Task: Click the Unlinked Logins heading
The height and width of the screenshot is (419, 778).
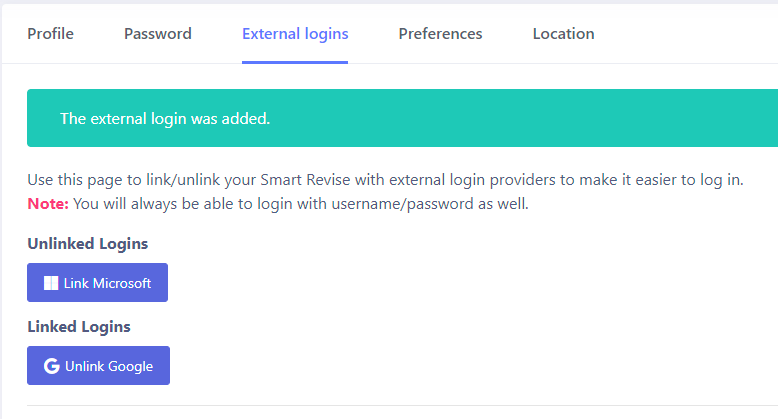Action: click(87, 244)
